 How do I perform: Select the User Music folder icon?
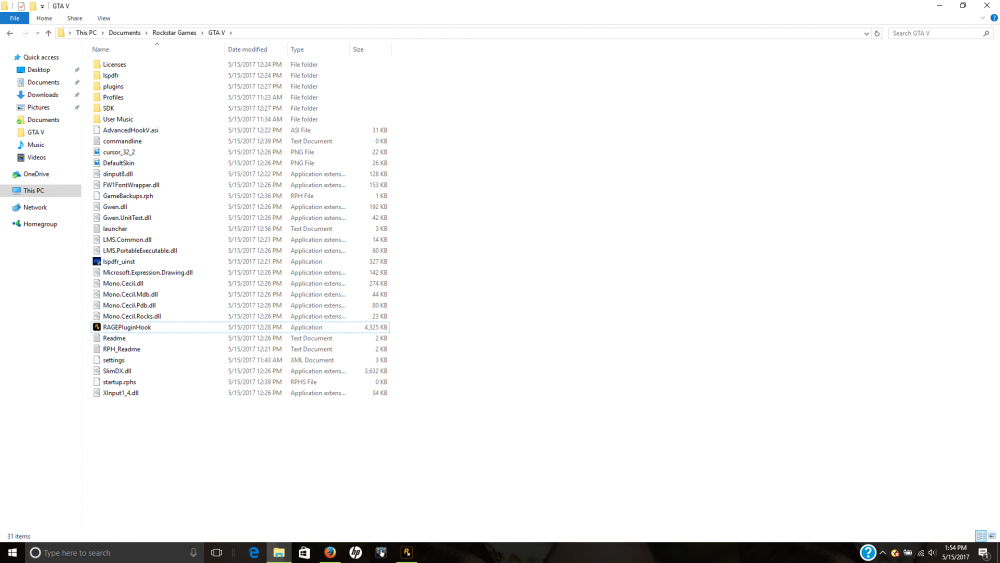97,119
